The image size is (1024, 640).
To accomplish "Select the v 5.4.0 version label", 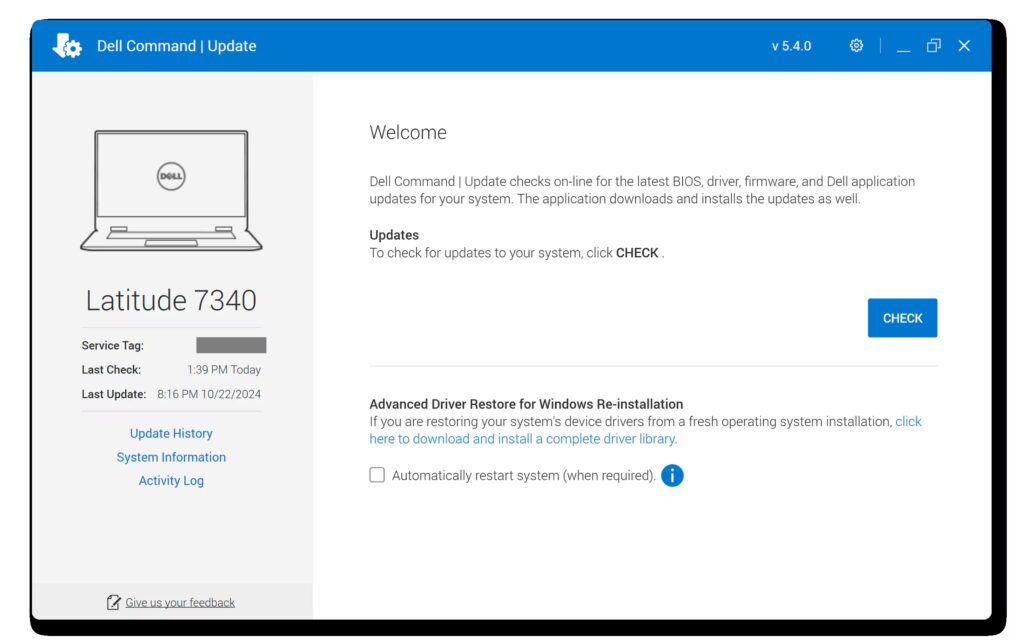I will [x=791, y=45].
